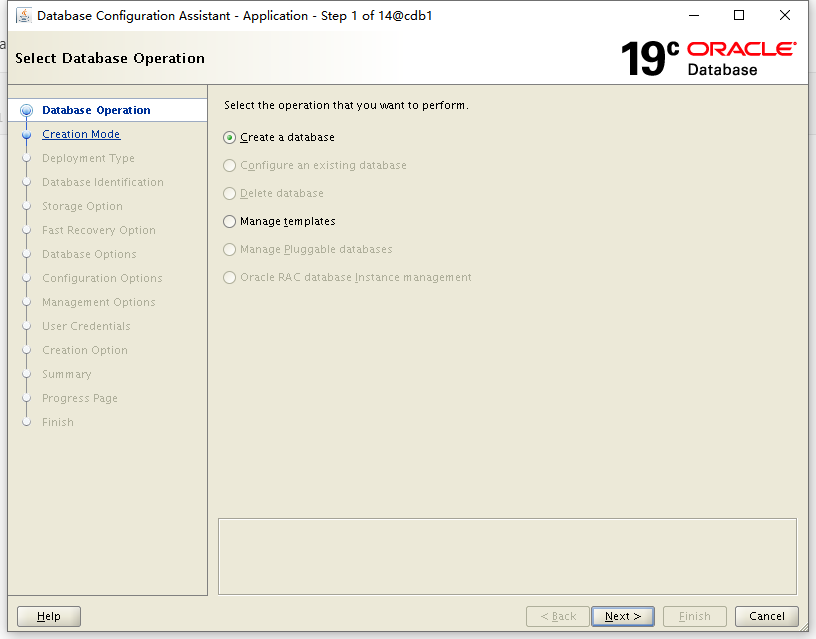
Task: Click the Database Operation step bullet icon
Action: (x=27, y=110)
